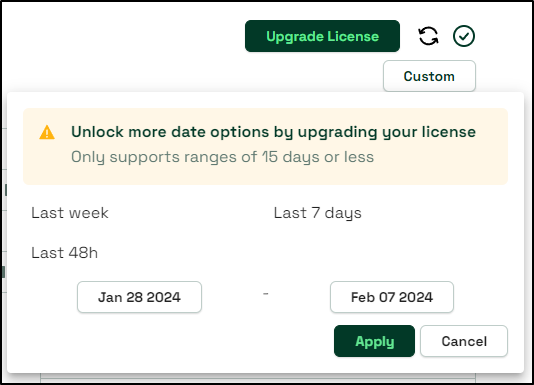
Task: Cancel the date range selection
Action: (464, 341)
